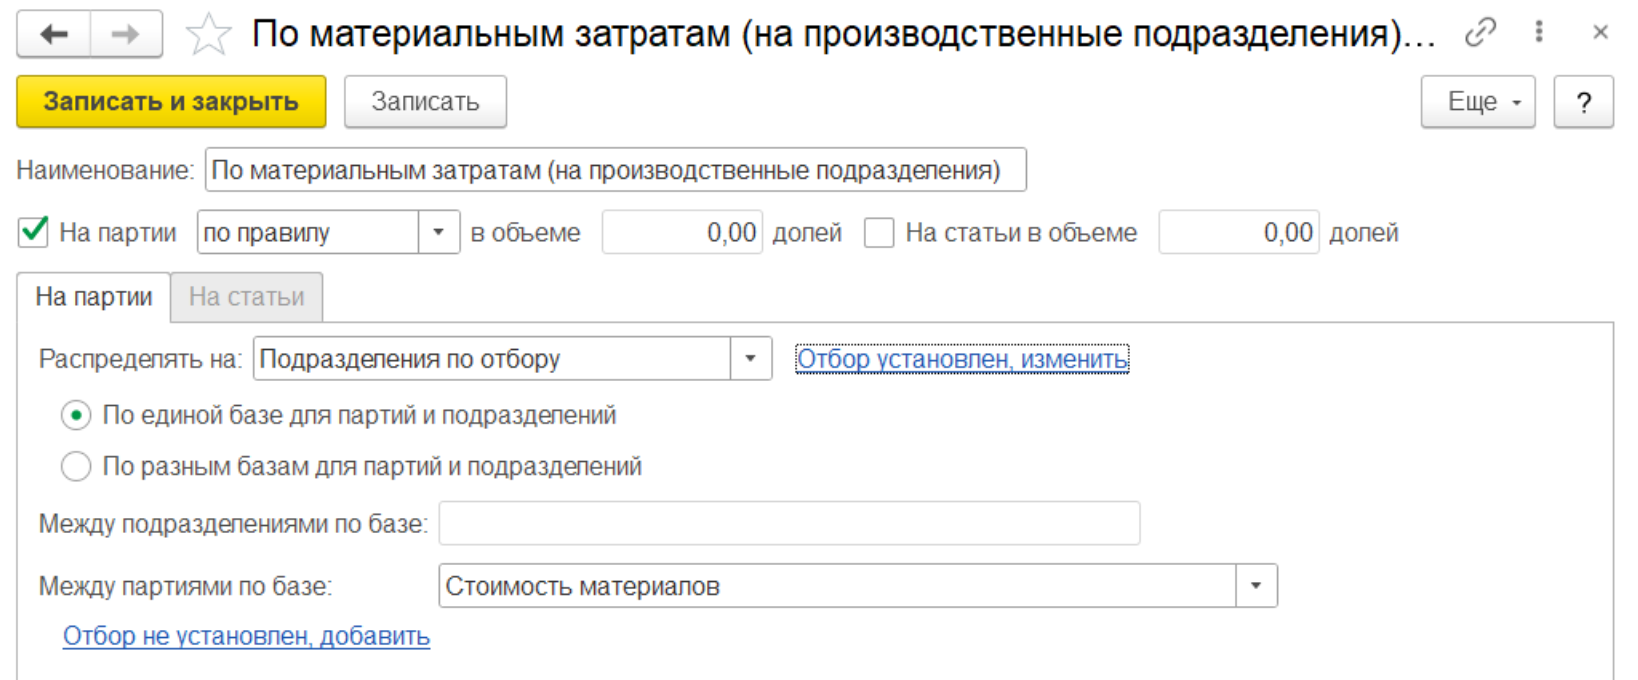
Task: Select «По разным базам для партий и подразделений»
Action: (x=76, y=467)
